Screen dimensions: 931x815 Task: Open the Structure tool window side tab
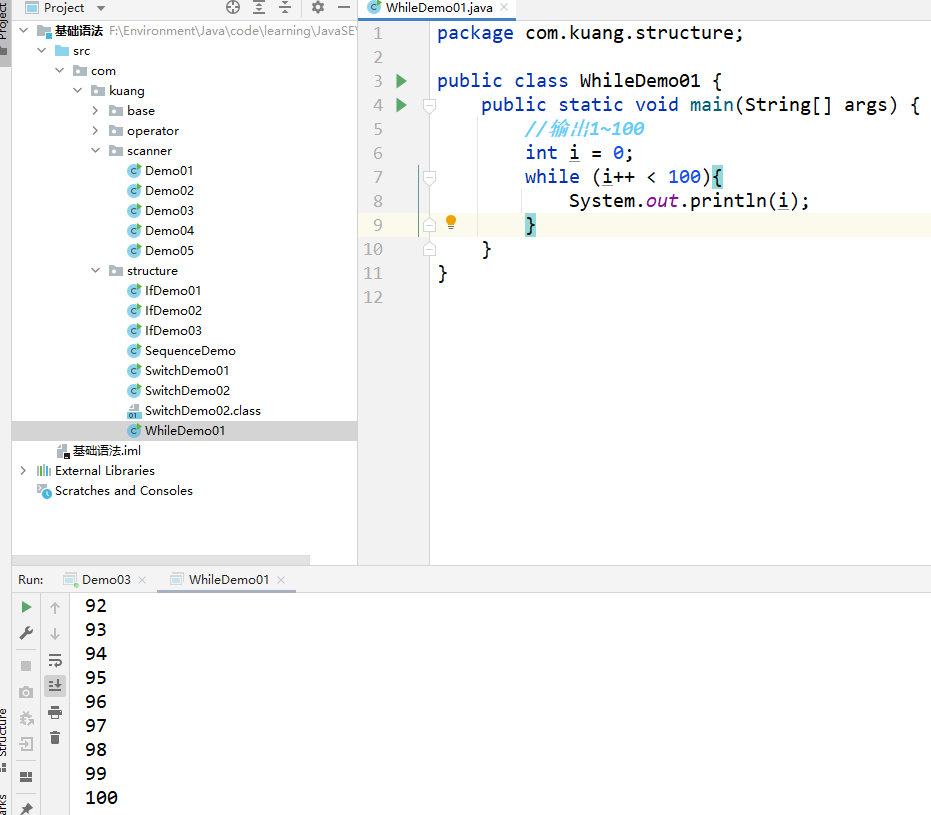(x=5, y=739)
